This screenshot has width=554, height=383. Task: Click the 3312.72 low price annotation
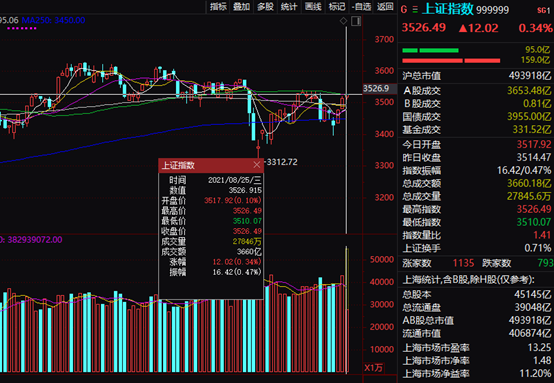tap(282, 162)
